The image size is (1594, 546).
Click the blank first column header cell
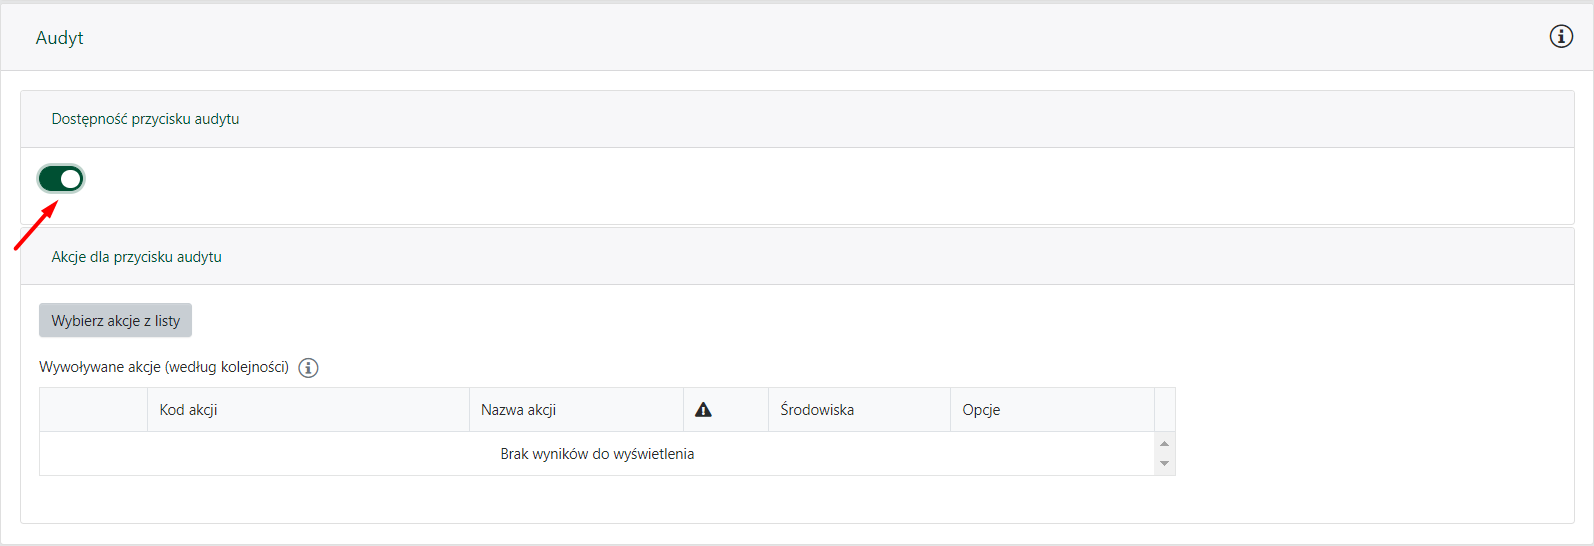coord(93,410)
